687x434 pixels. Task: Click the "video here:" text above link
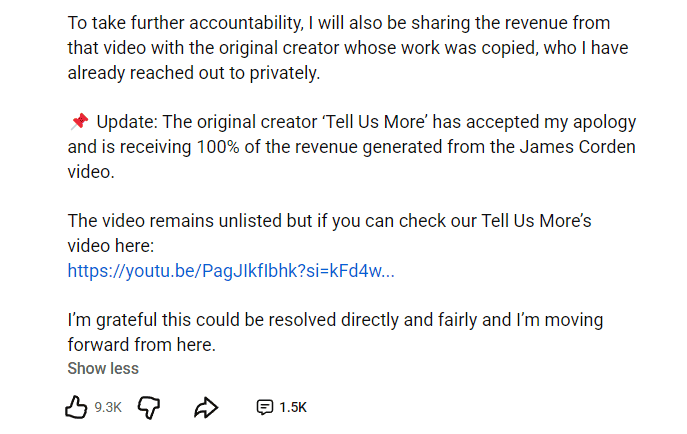pyautogui.click(x=110, y=245)
